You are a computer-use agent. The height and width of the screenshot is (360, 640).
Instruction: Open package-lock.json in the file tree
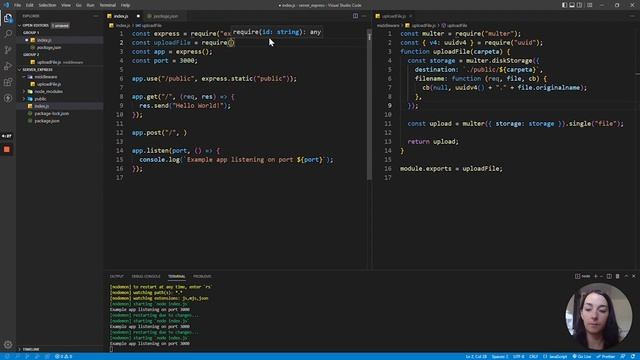60,113
